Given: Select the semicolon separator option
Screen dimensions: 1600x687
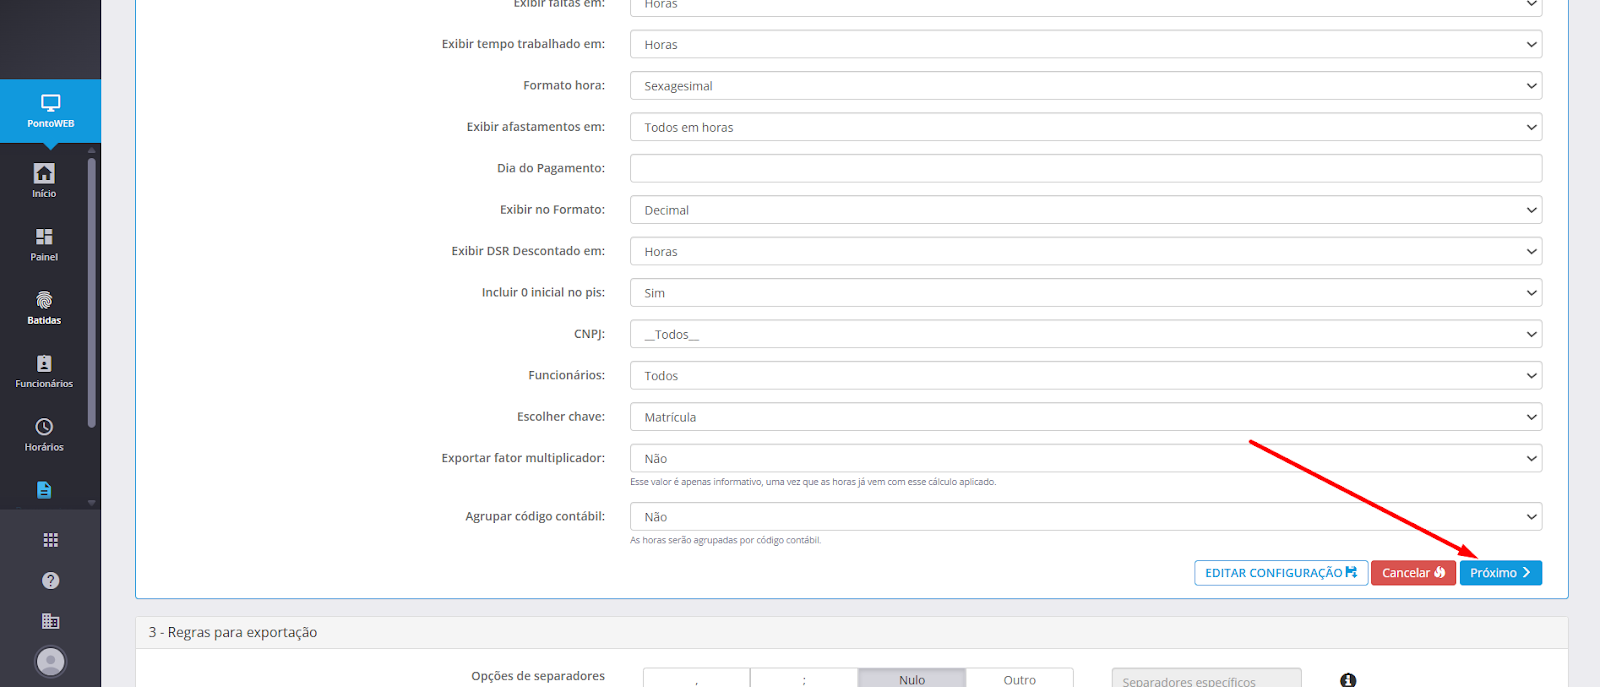Looking at the screenshot, I should click(804, 678).
